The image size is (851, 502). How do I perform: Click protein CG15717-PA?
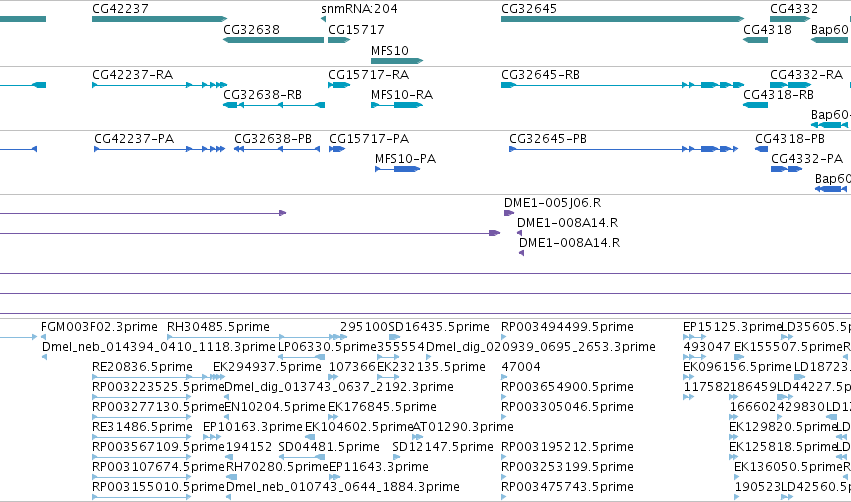369,138
